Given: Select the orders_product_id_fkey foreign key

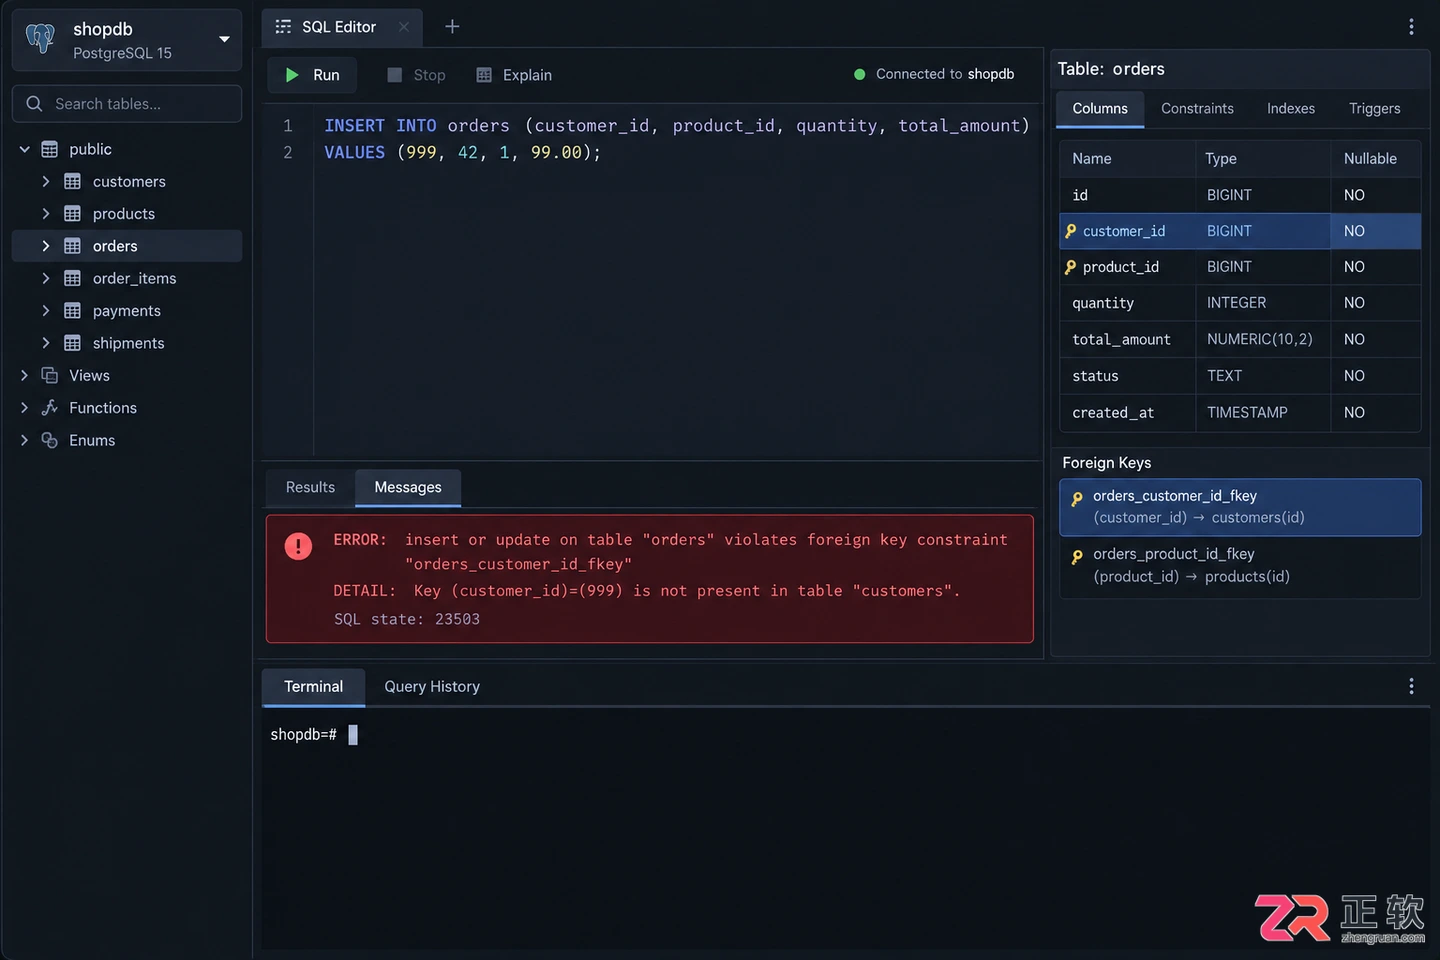Looking at the screenshot, I should coord(1240,566).
